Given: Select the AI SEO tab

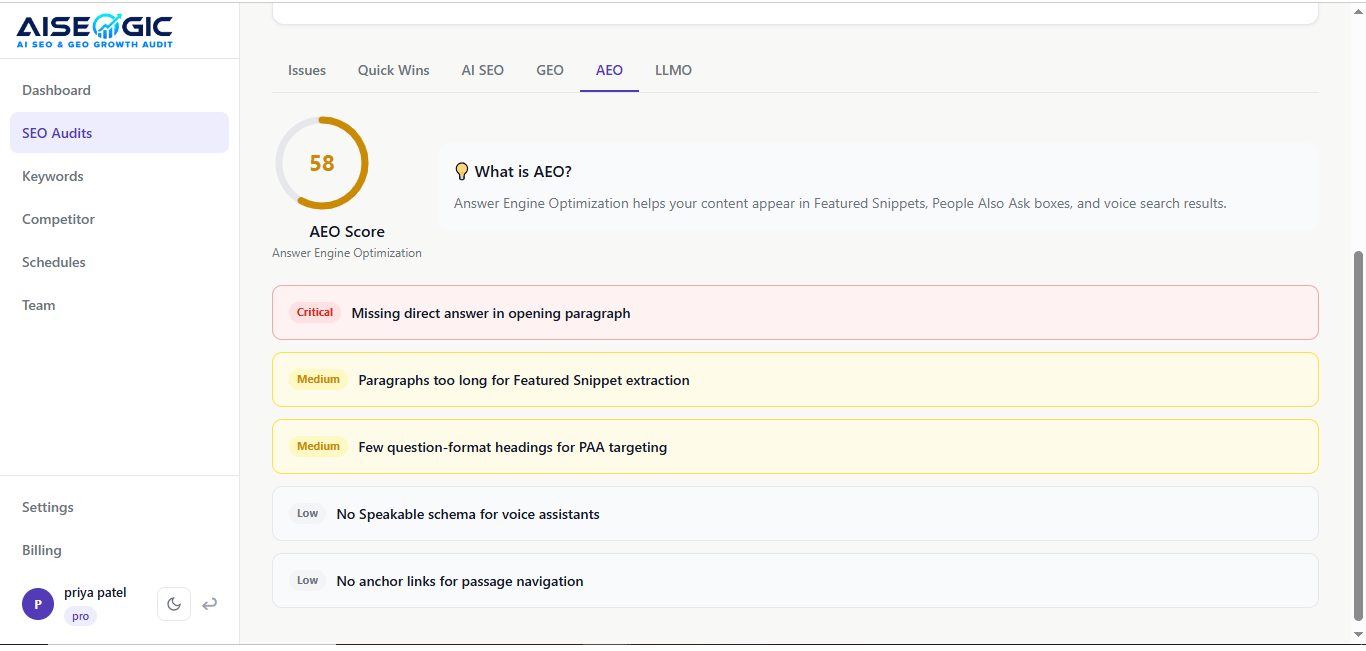Looking at the screenshot, I should [483, 70].
